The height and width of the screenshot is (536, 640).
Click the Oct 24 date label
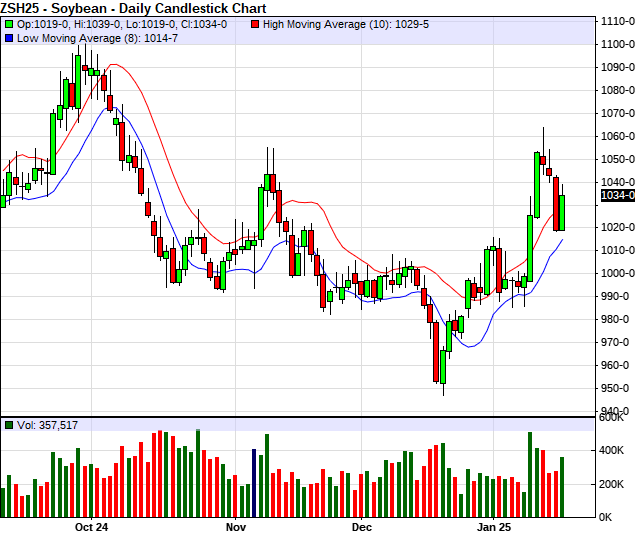pos(90,526)
